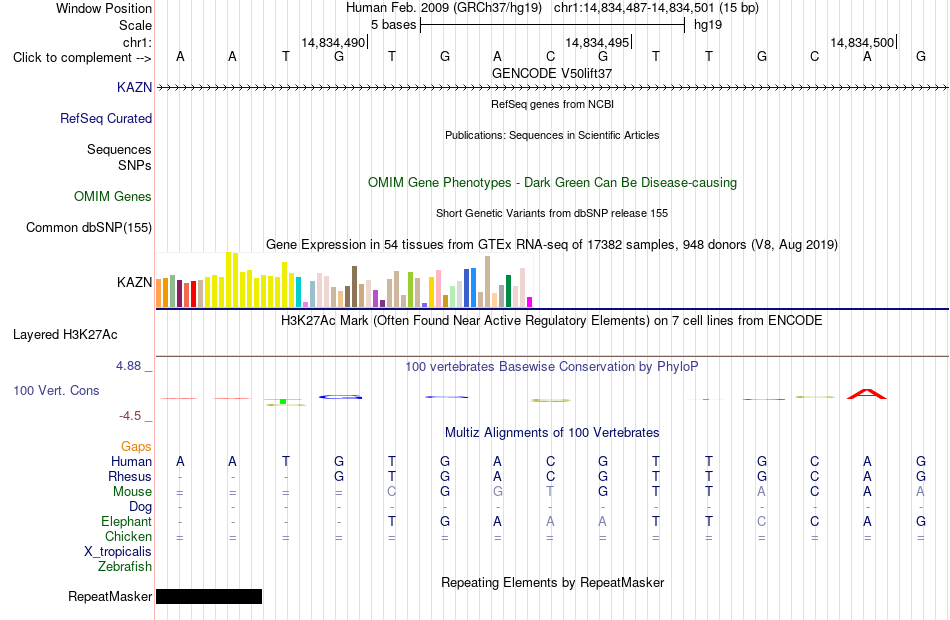This screenshot has width=950, height=620.
Task: Open the OMIM Genes track label
Action: [x=113, y=196]
